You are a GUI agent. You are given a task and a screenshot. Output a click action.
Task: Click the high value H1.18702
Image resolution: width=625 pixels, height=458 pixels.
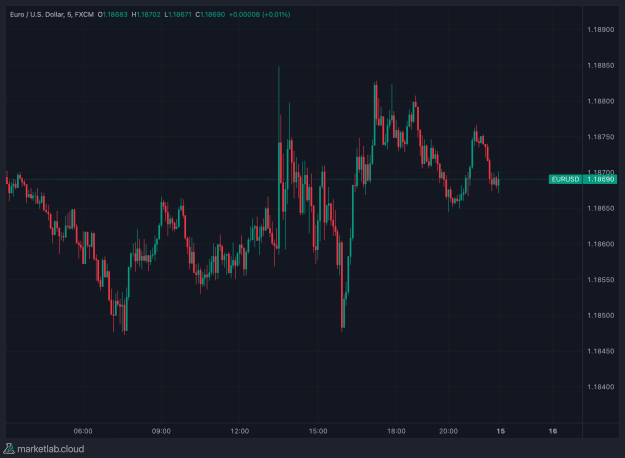146,14
